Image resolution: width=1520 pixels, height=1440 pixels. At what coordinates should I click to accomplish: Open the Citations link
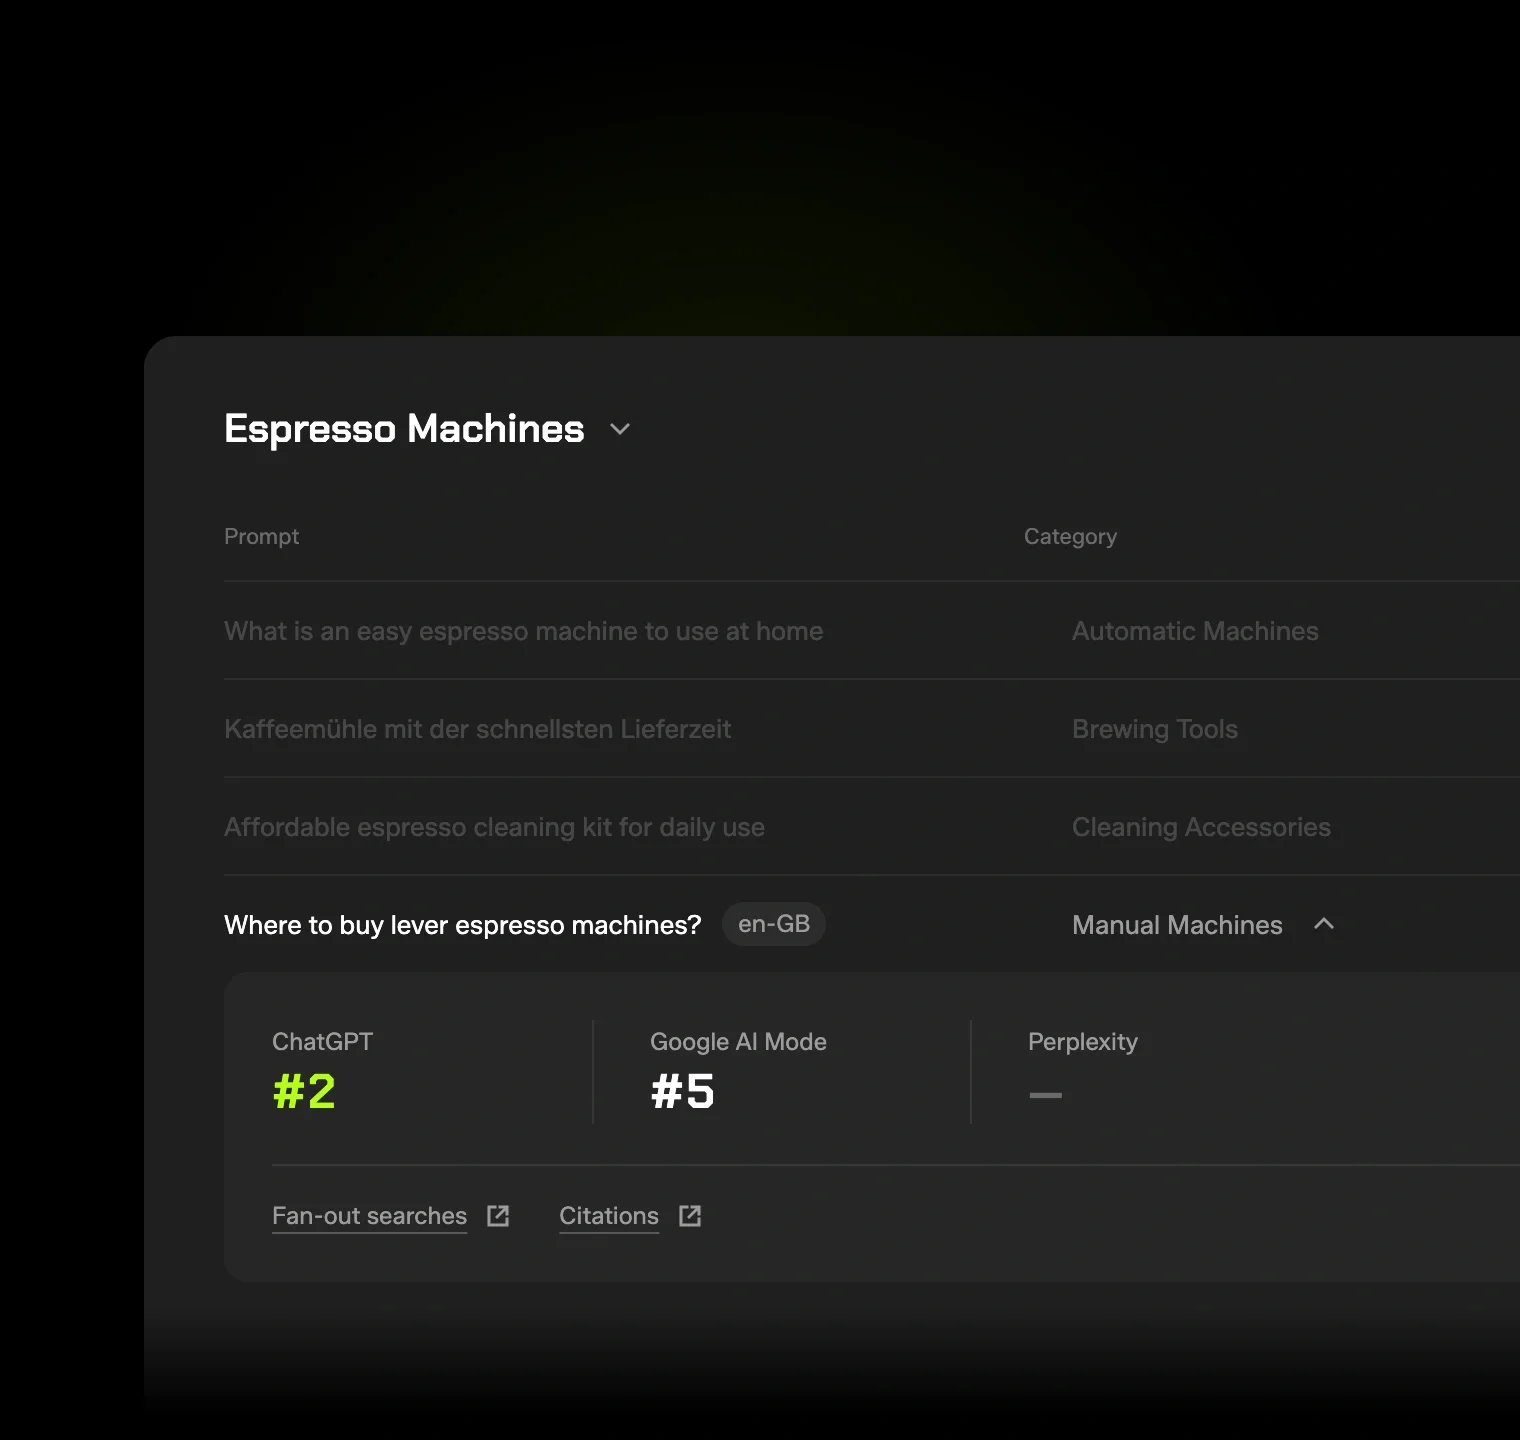pyautogui.click(x=609, y=1216)
